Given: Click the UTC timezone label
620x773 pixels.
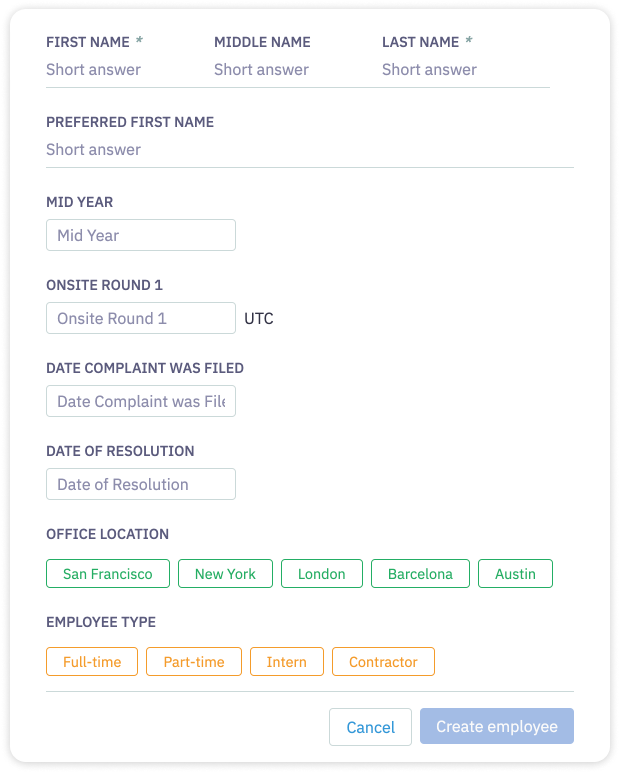Looking at the screenshot, I should (x=259, y=319).
